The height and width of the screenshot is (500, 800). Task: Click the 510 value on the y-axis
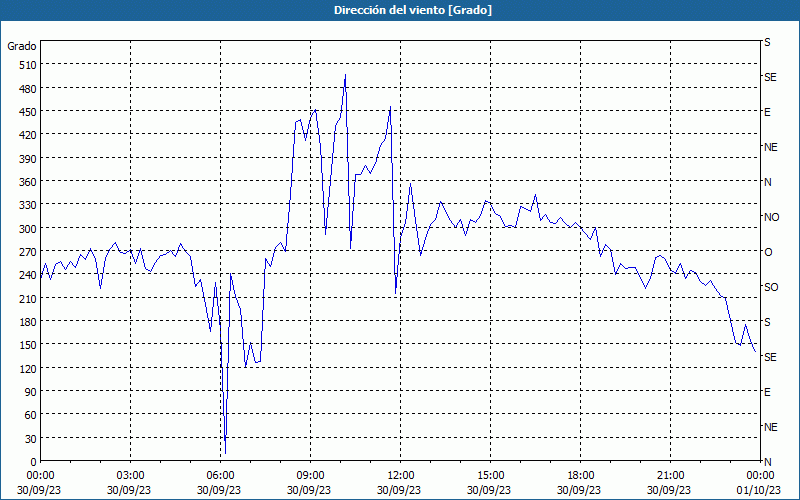pos(28,65)
